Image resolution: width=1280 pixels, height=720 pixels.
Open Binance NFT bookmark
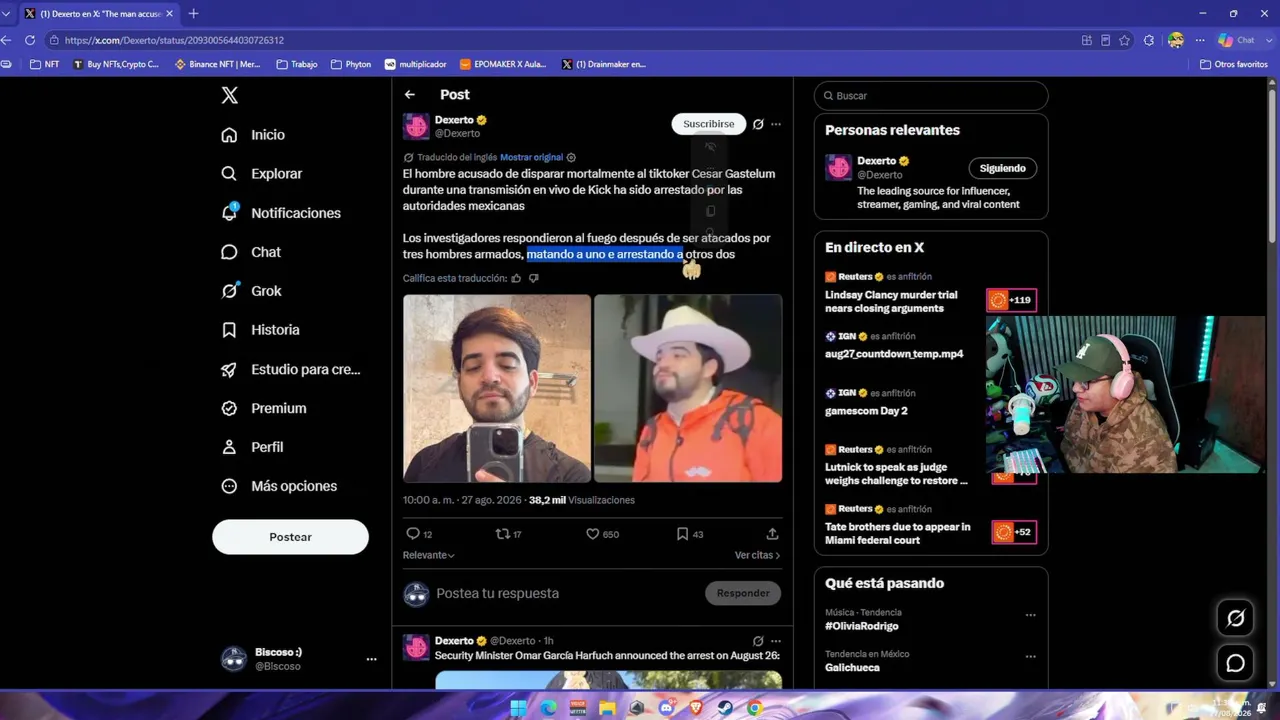click(217, 64)
